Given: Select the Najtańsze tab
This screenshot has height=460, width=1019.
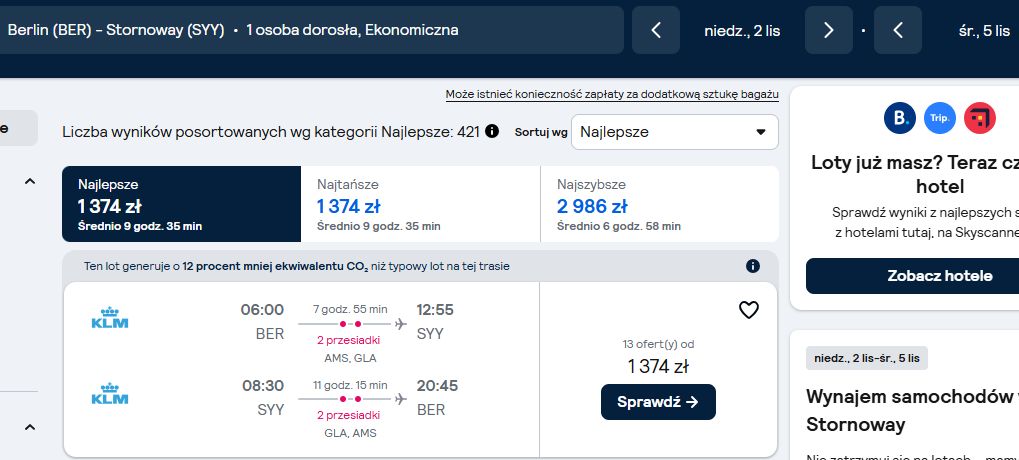Looking at the screenshot, I should click(x=420, y=204).
